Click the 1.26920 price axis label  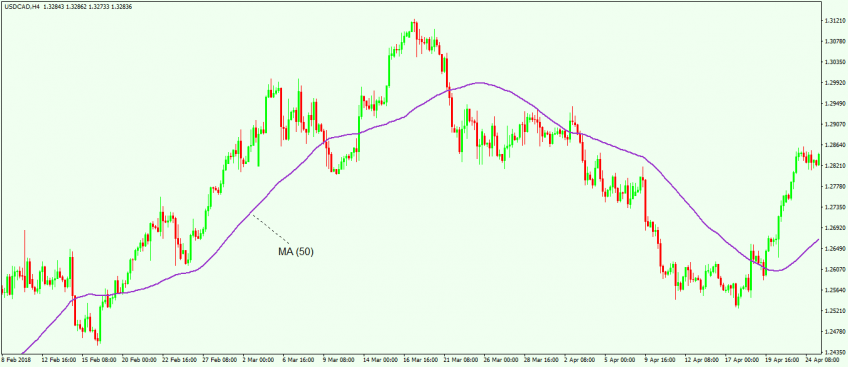click(x=836, y=228)
